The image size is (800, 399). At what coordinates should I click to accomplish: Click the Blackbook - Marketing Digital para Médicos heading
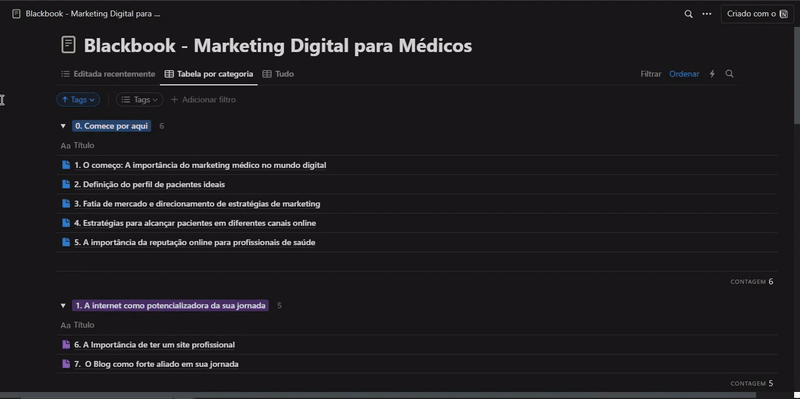[x=278, y=45]
